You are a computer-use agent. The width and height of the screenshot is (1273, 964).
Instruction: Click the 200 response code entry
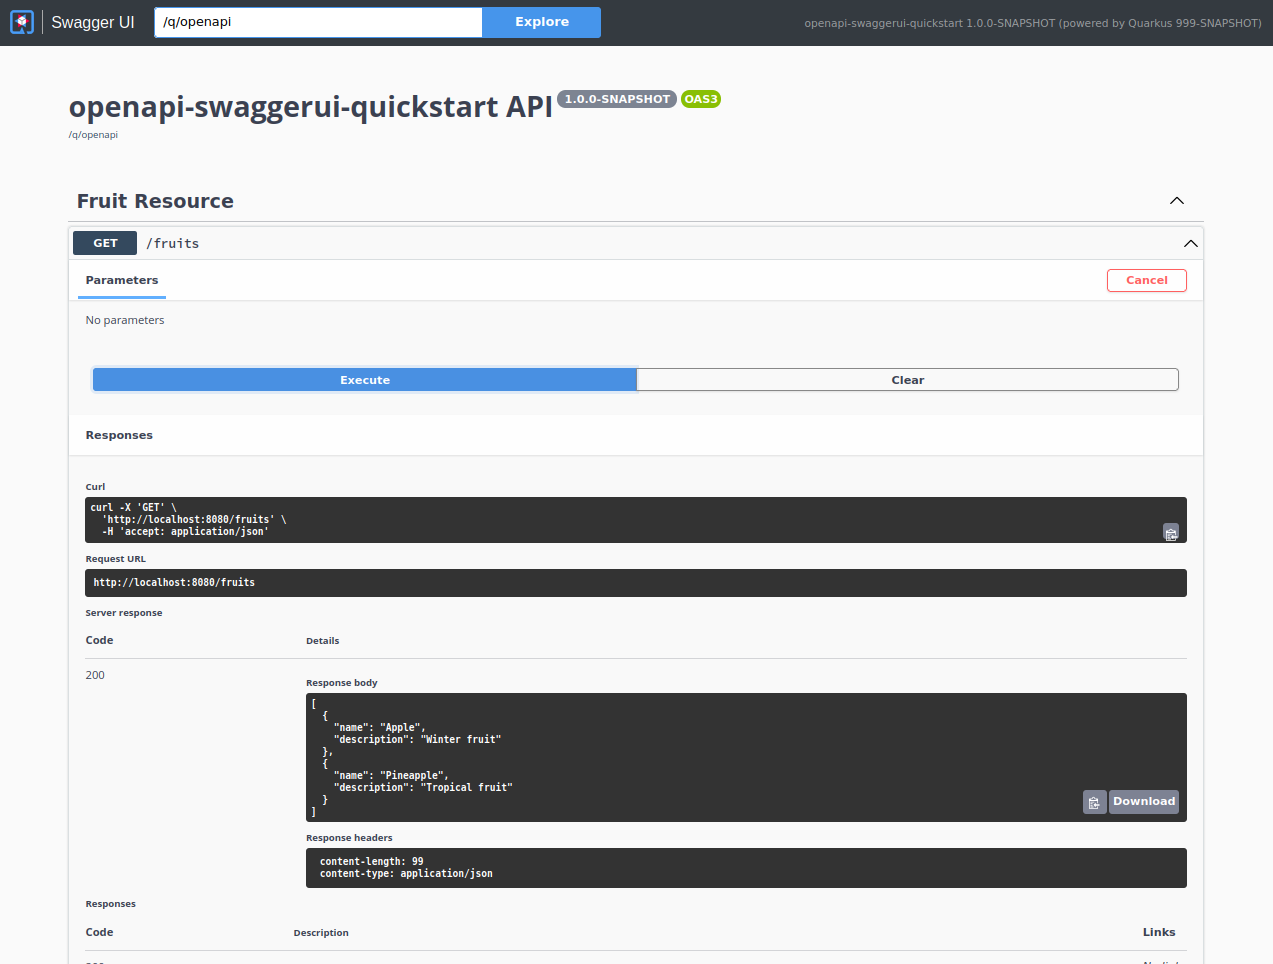pos(94,674)
